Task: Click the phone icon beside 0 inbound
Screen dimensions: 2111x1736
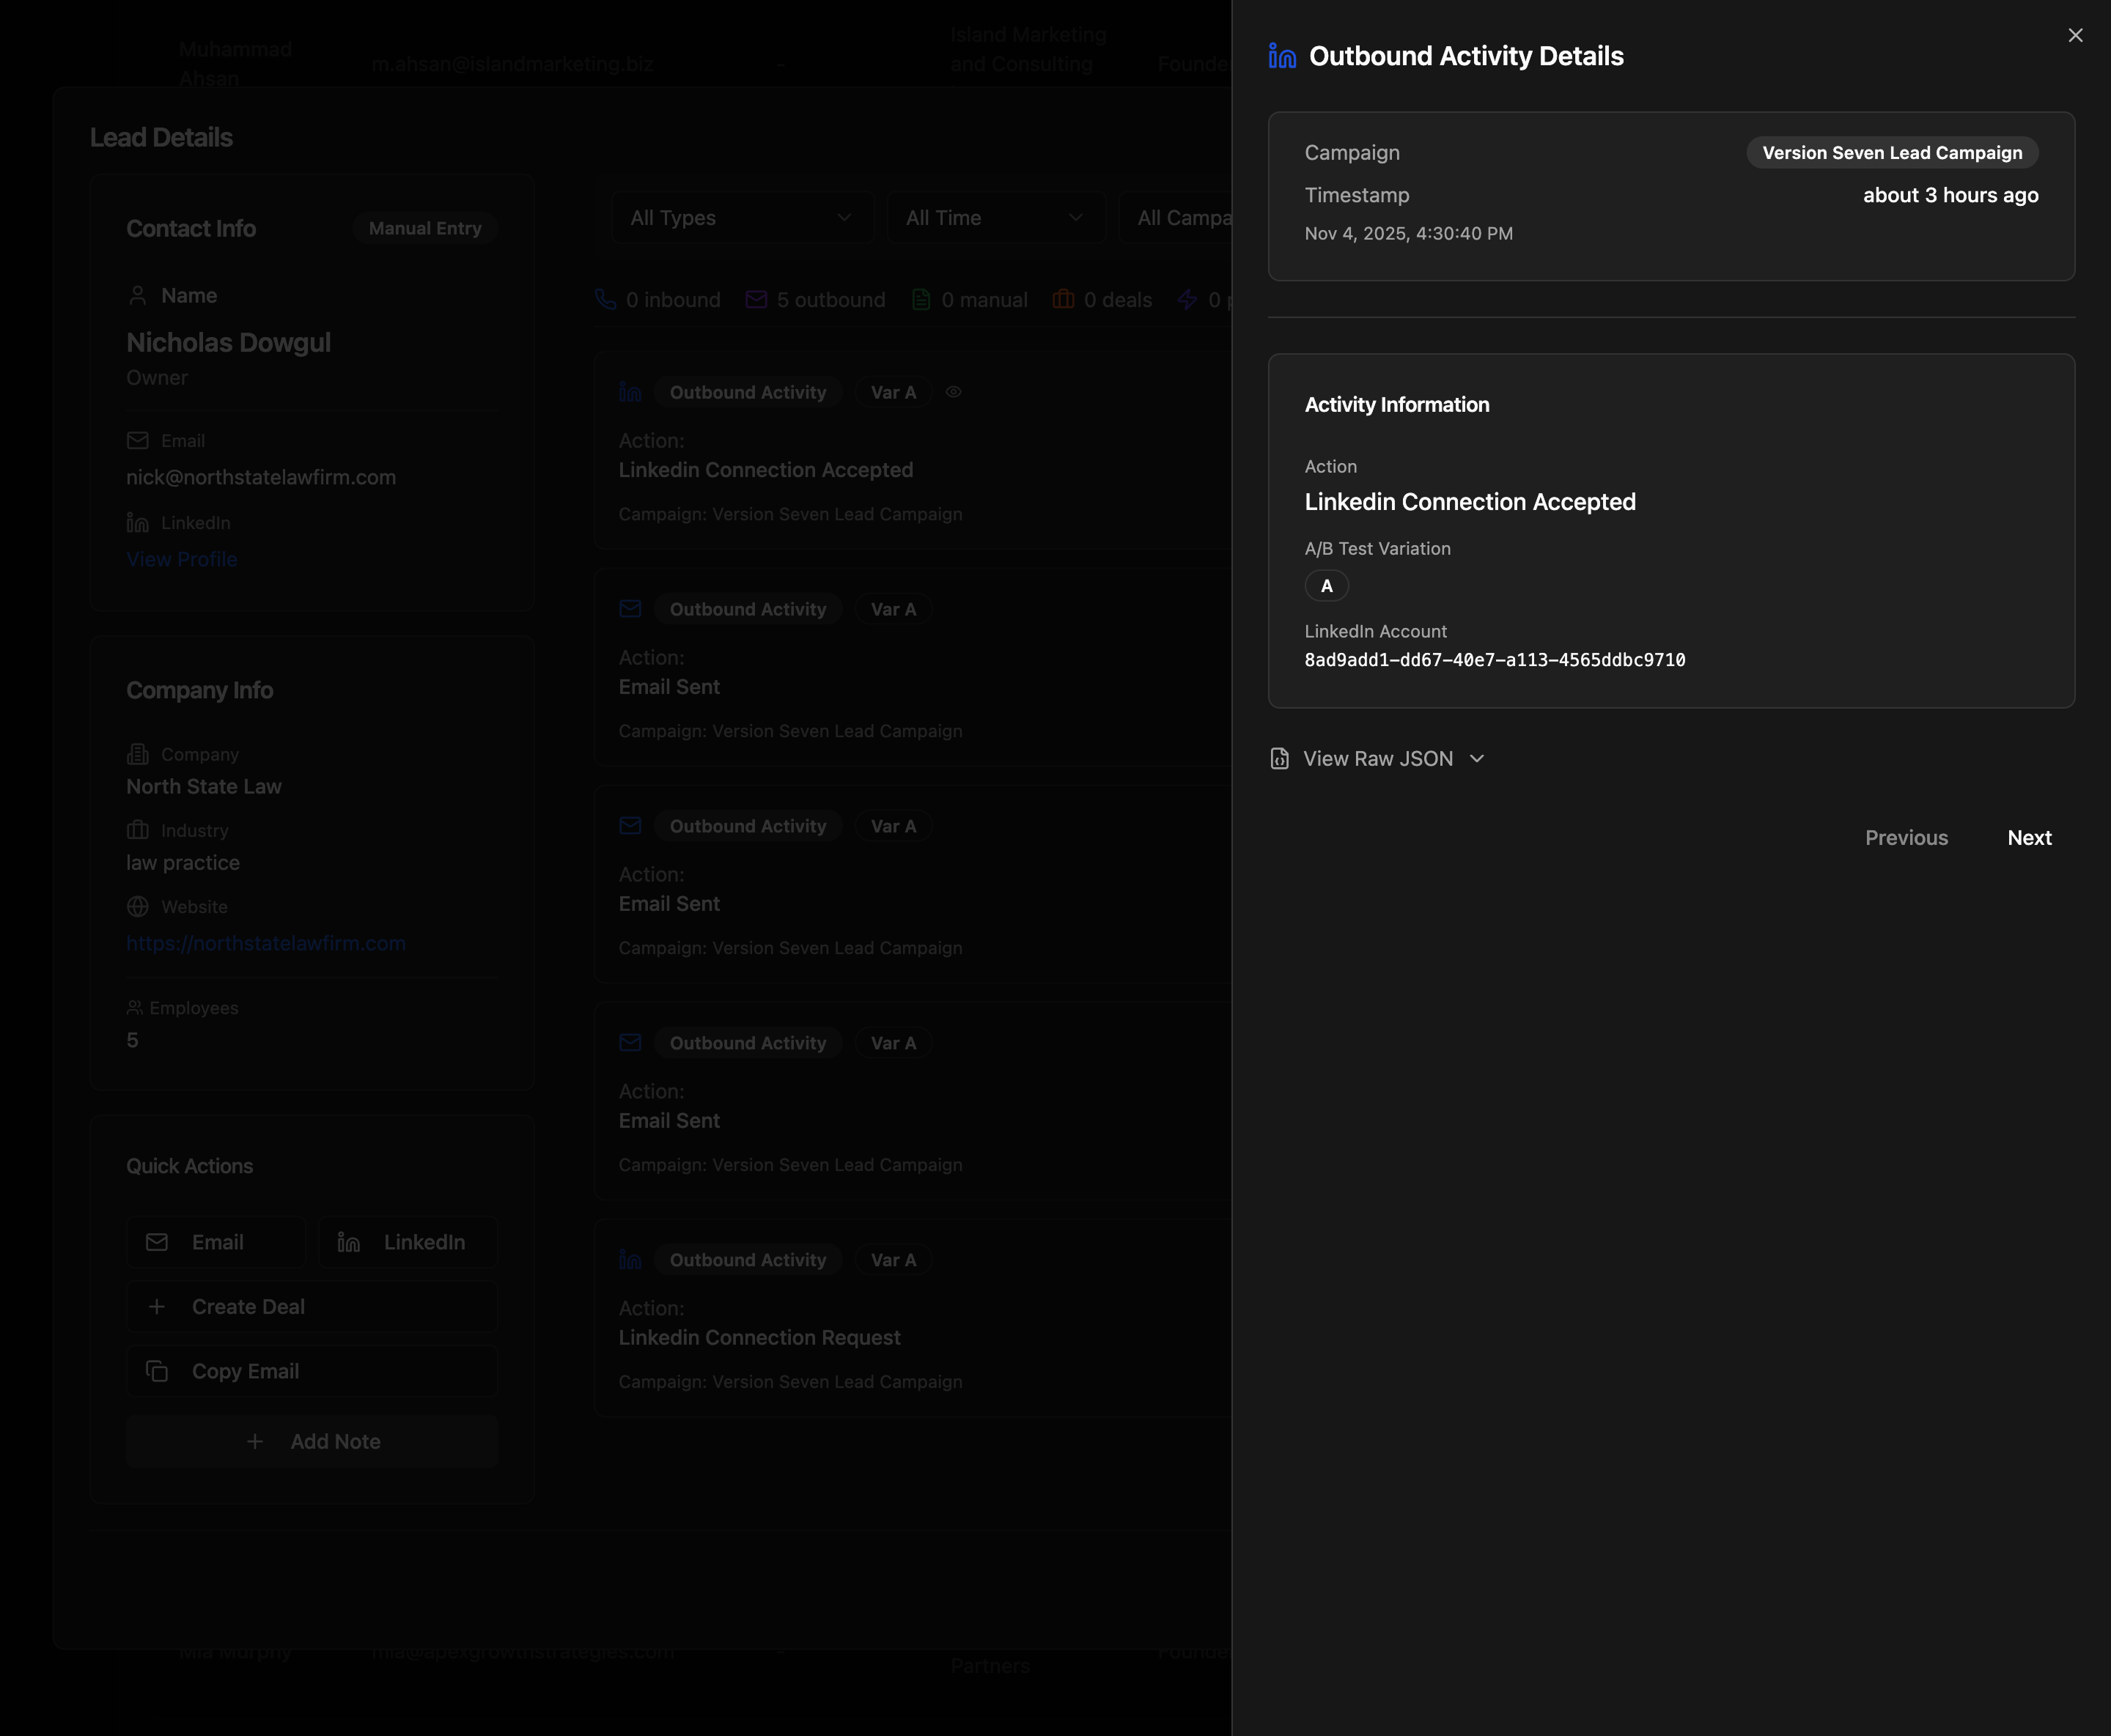Action: tap(605, 300)
